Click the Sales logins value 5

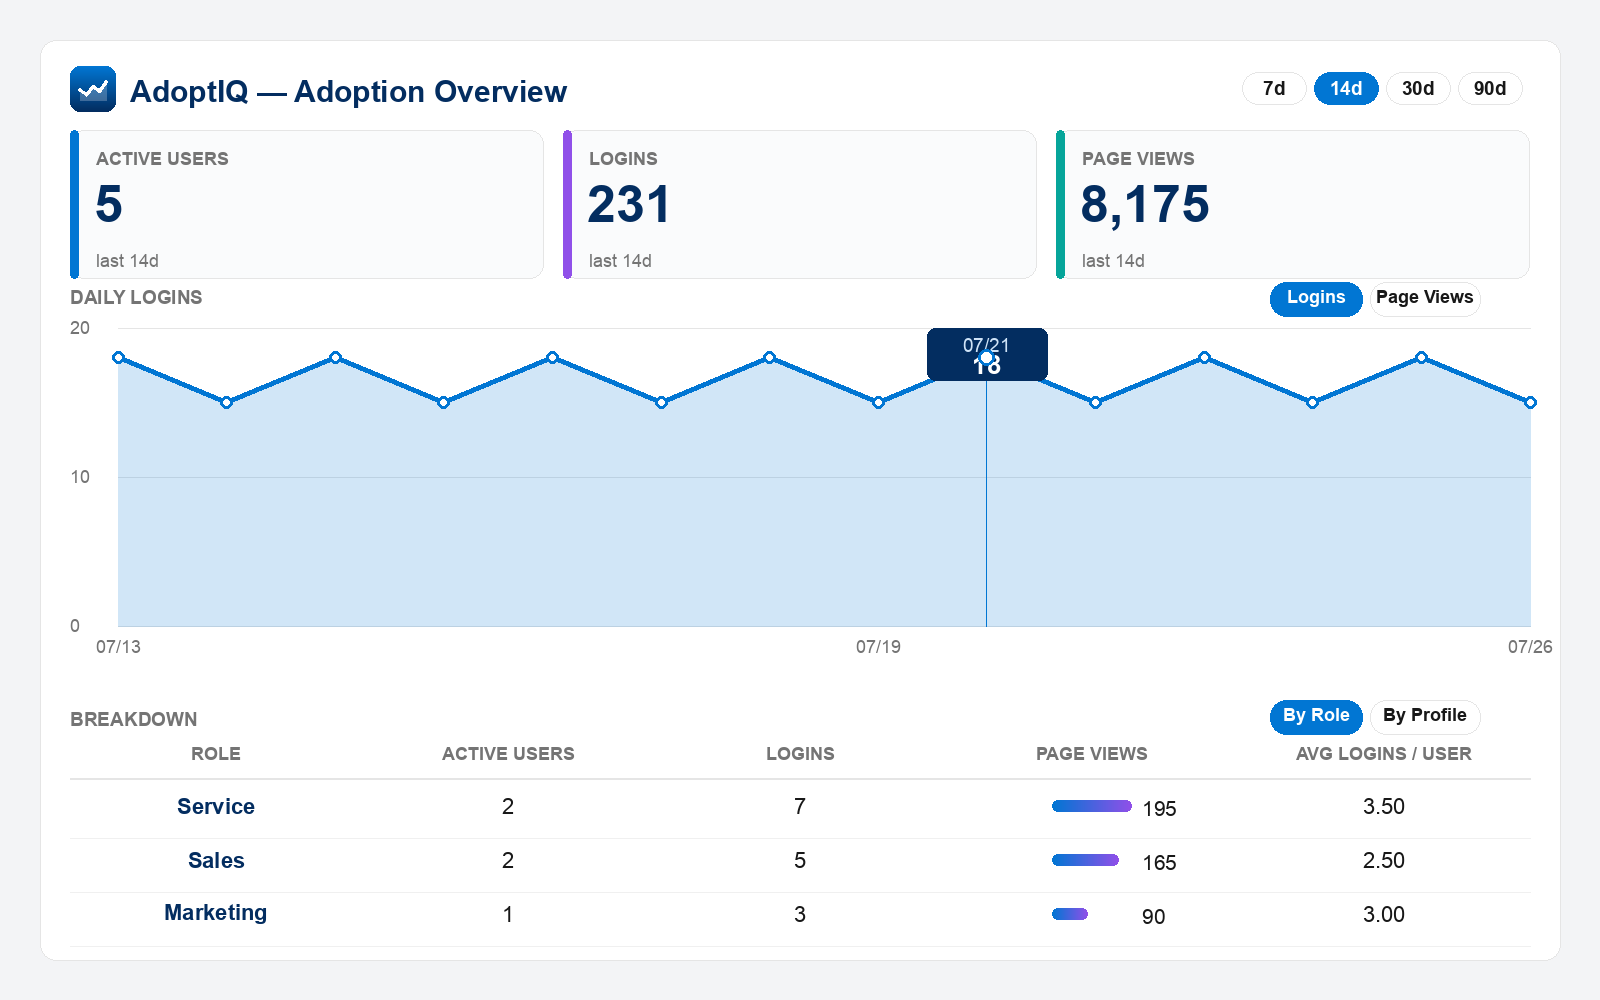coord(800,861)
